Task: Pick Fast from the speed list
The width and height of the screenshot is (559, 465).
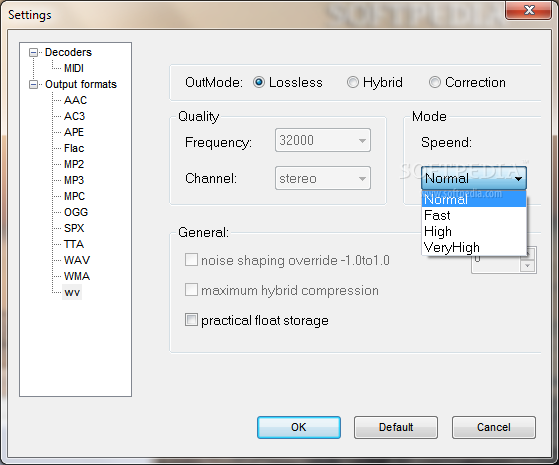Action: tap(474, 215)
